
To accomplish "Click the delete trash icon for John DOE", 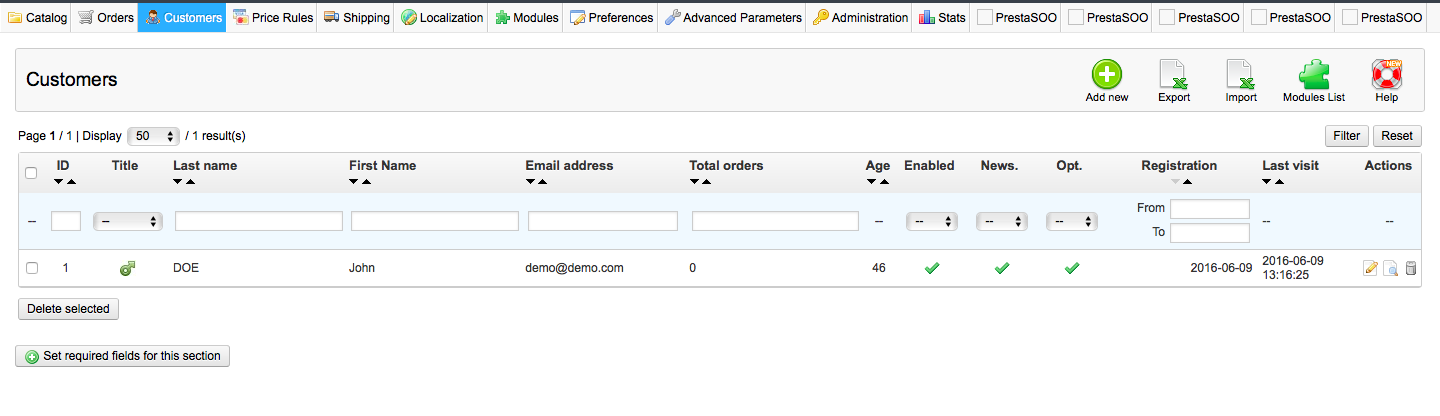I will tap(1411, 268).
